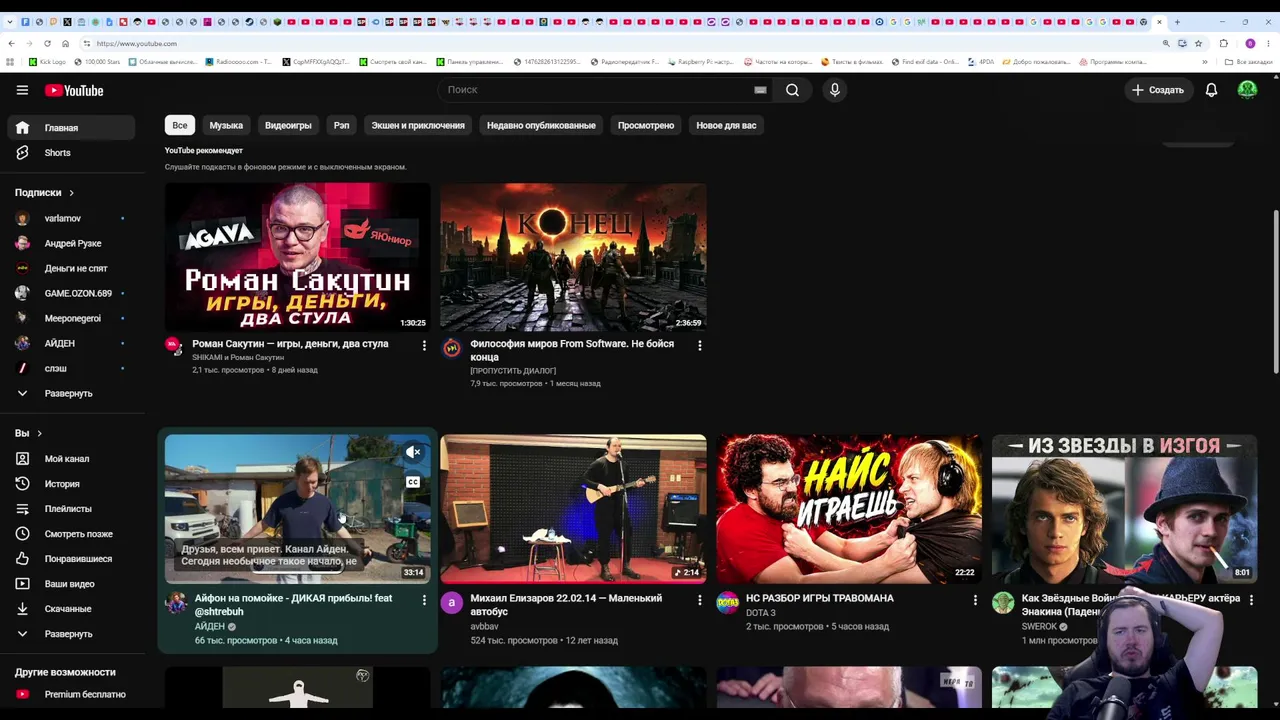1280x720 pixels.
Task: Open the GAME.OZON.689 subscription
Action: (x=71, y=293)
